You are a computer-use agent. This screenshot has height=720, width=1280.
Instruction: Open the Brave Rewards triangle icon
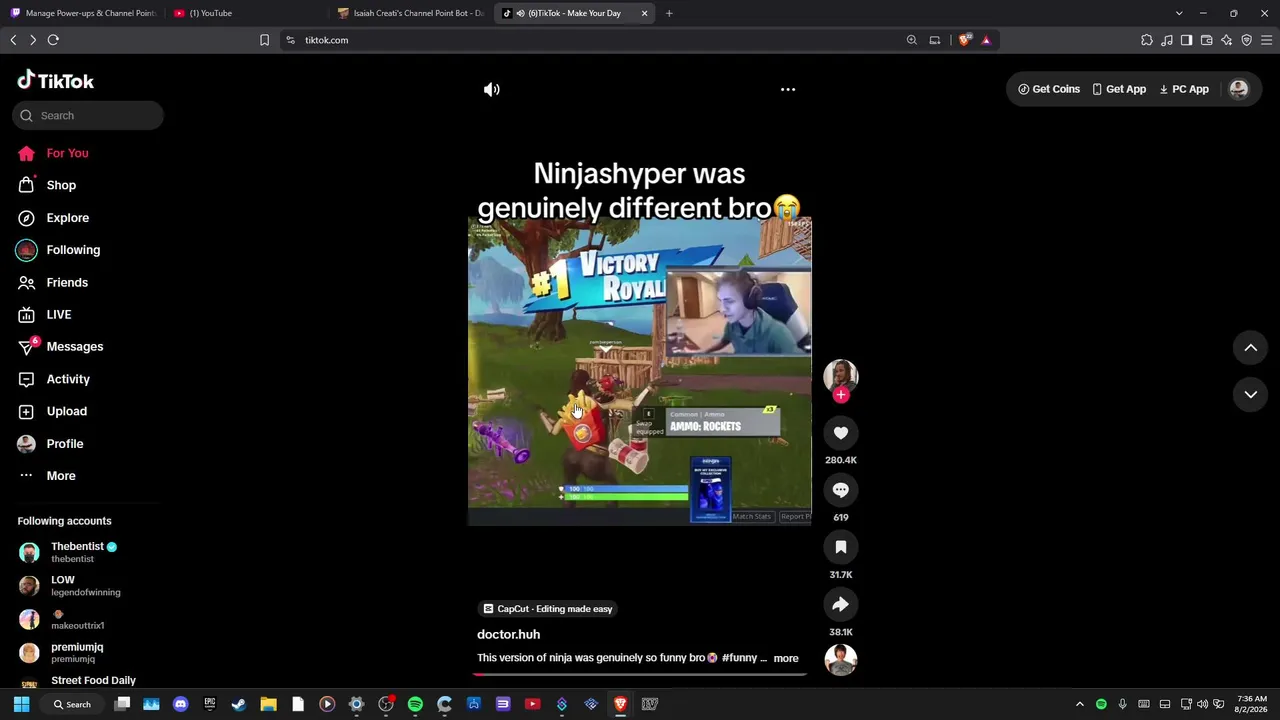coord(986,40)
